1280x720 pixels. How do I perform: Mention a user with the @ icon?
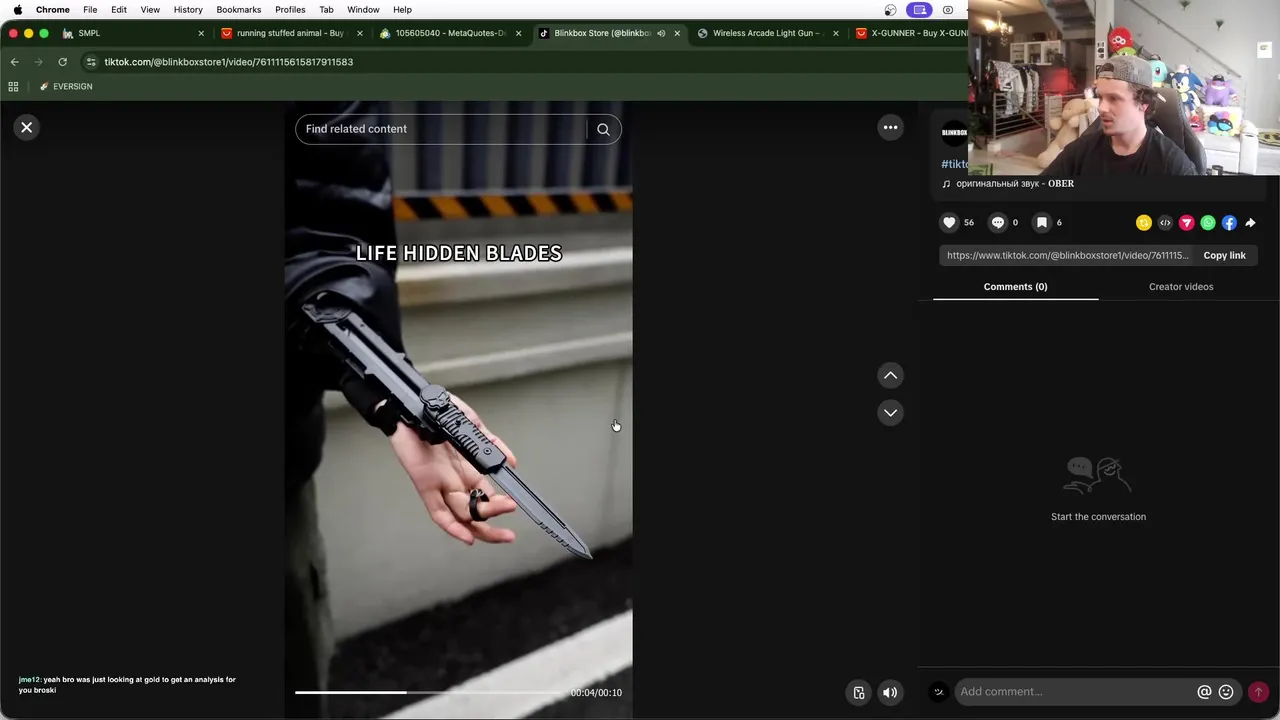tap(1204, 692)
